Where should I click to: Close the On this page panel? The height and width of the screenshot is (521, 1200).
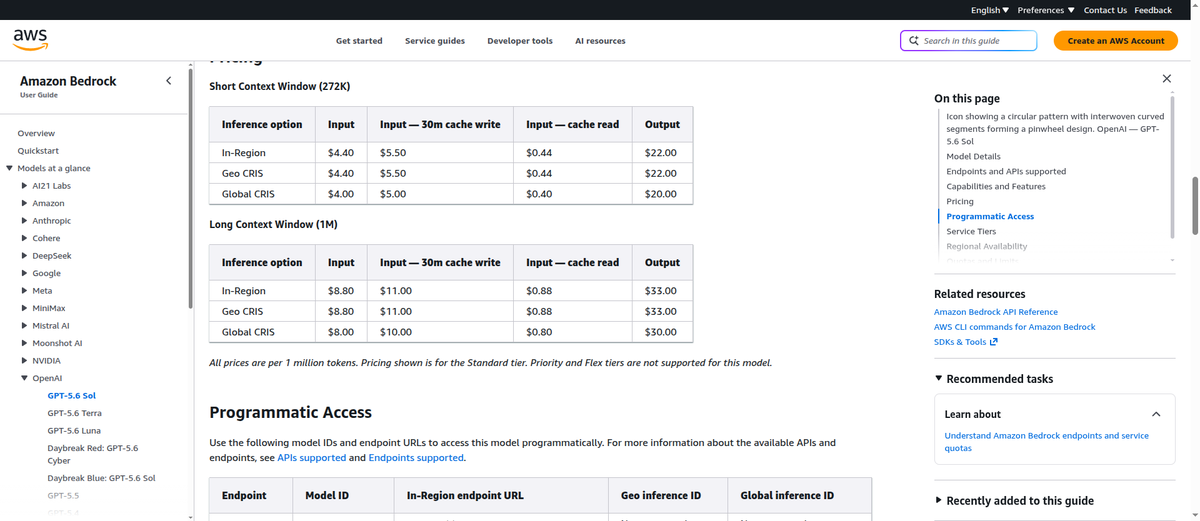(x=1167, y=78)
